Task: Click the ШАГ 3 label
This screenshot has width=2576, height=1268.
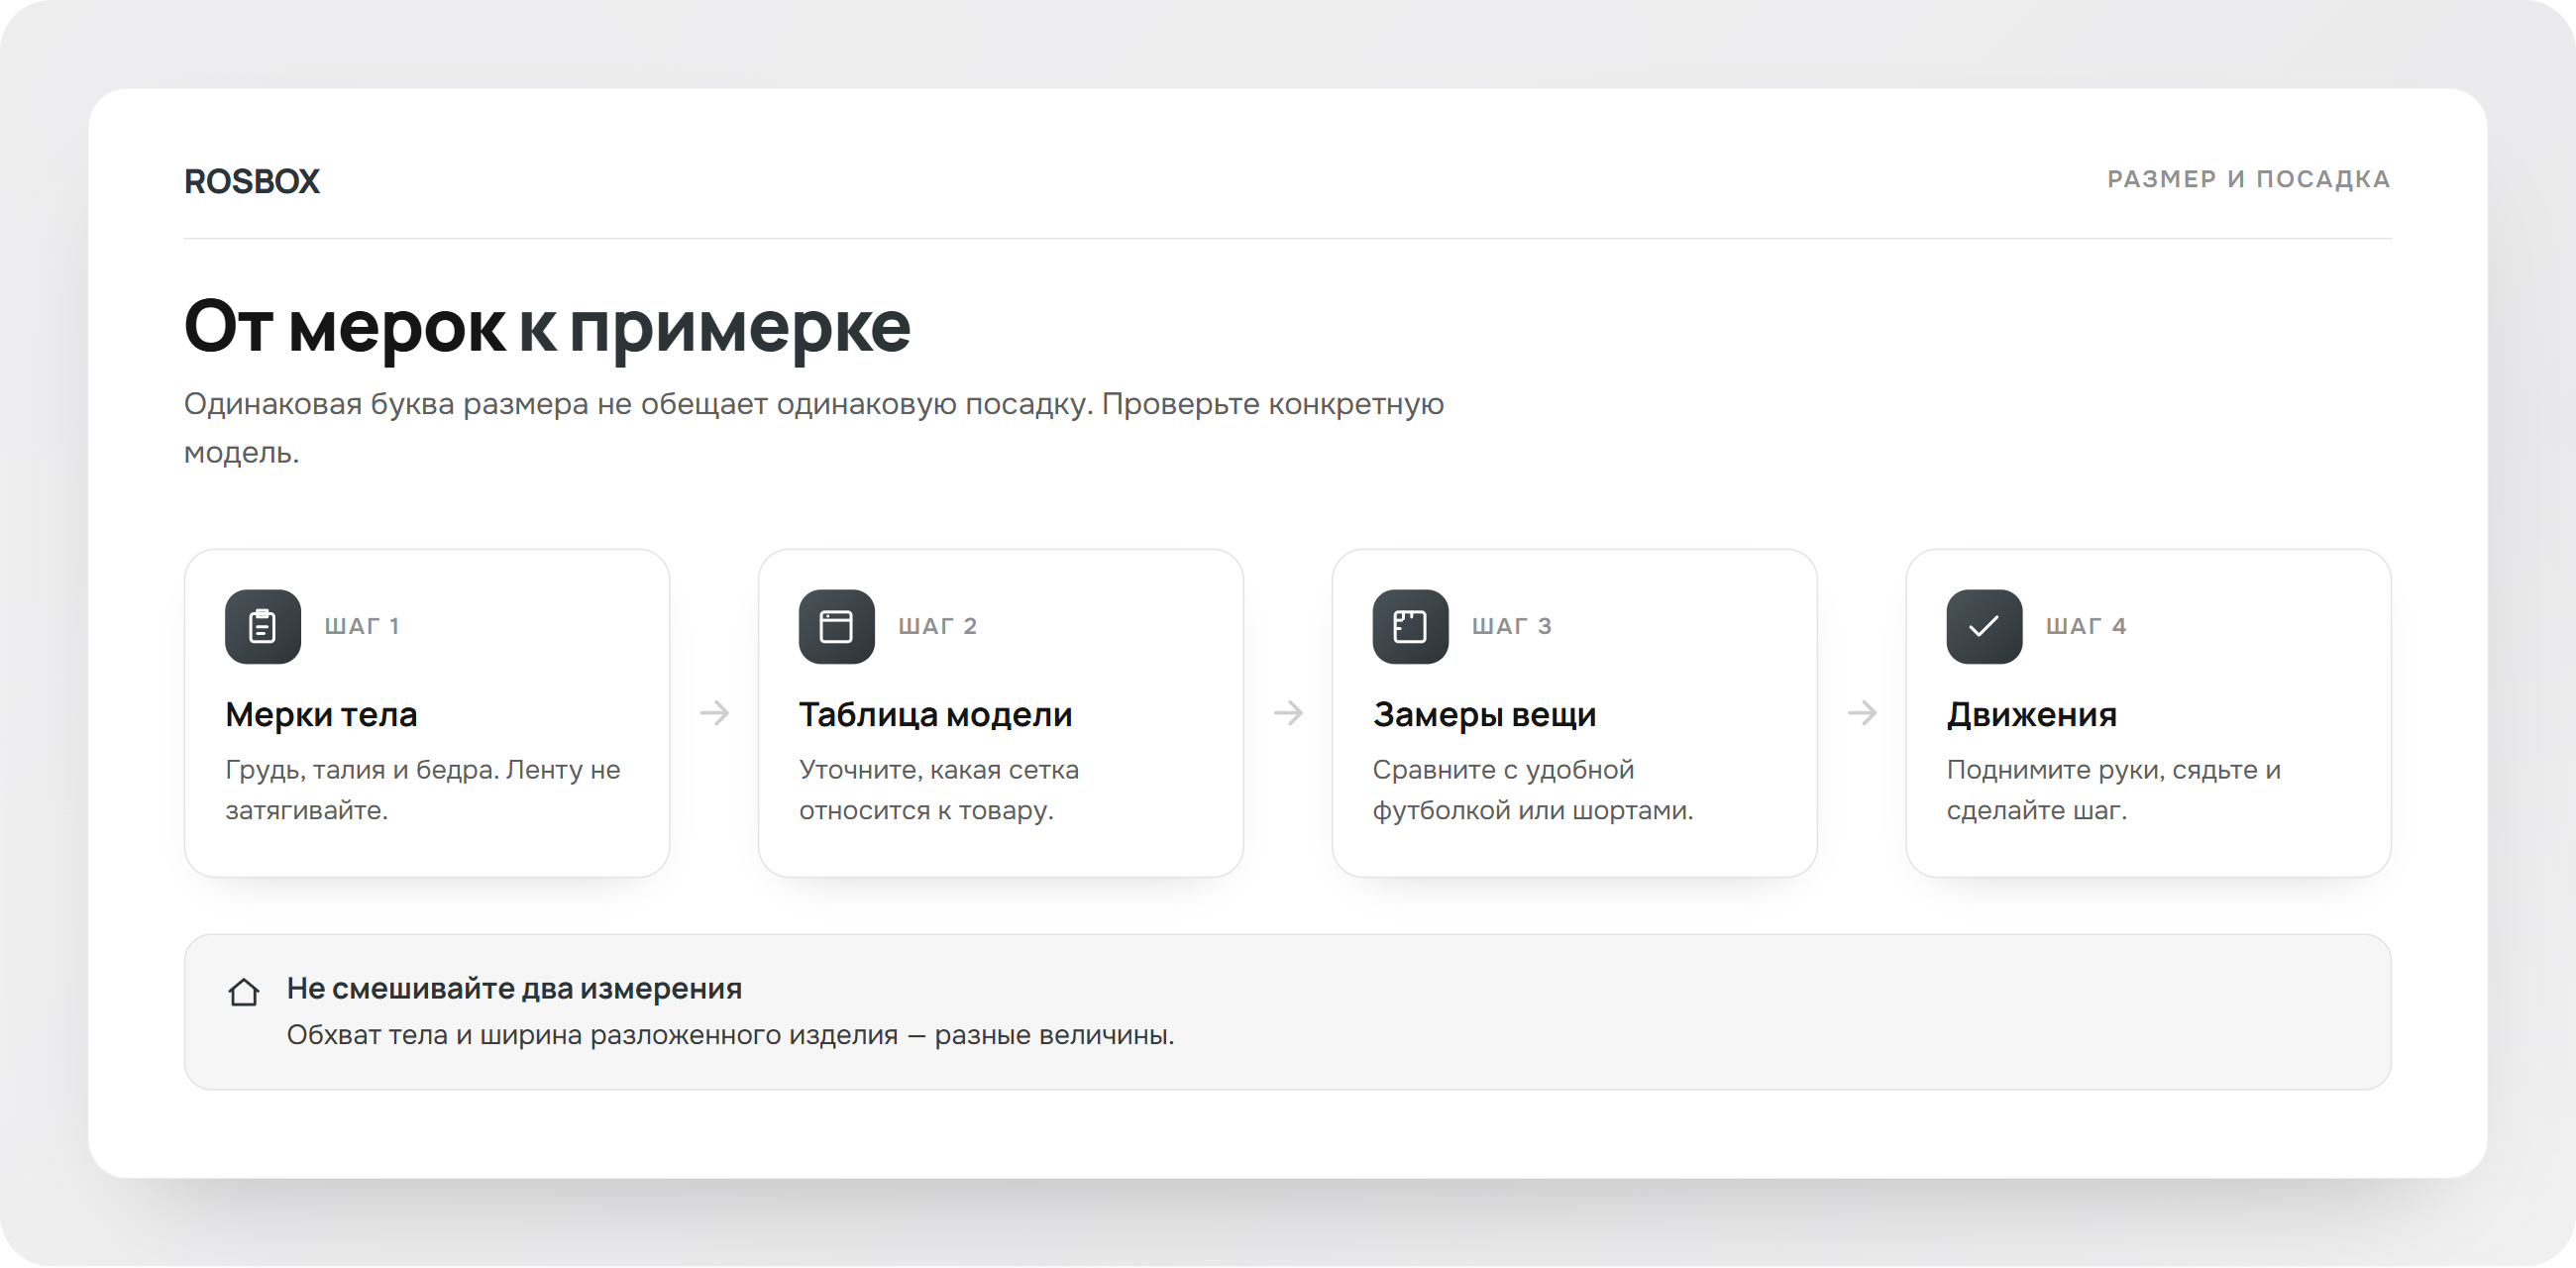Action: click(1511, 627)
